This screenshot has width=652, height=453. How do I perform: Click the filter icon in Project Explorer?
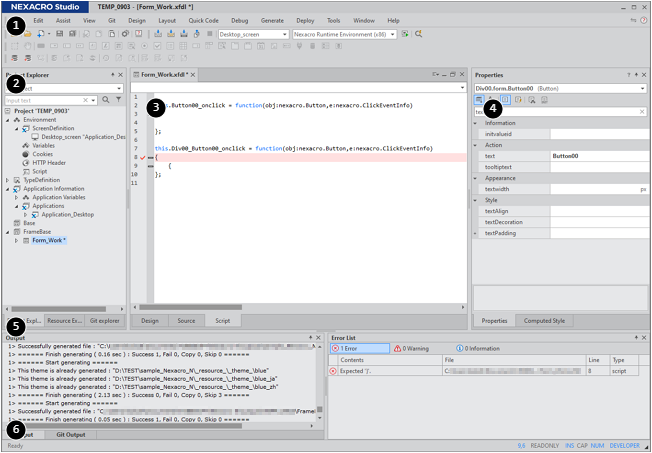(118, 100)
